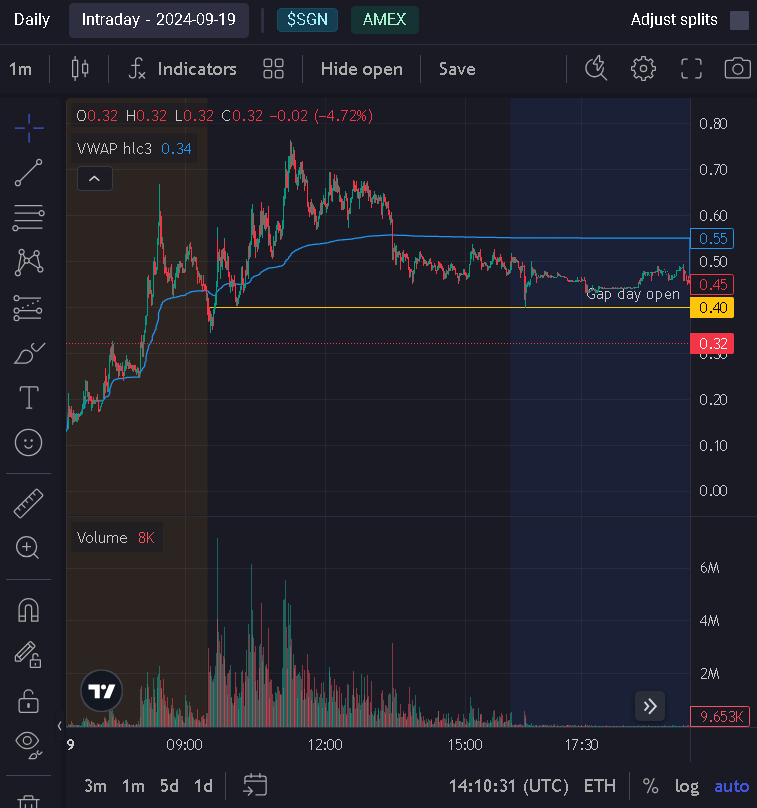Click the Hide open button
The image size is (757, 808).
click(362, 69)
